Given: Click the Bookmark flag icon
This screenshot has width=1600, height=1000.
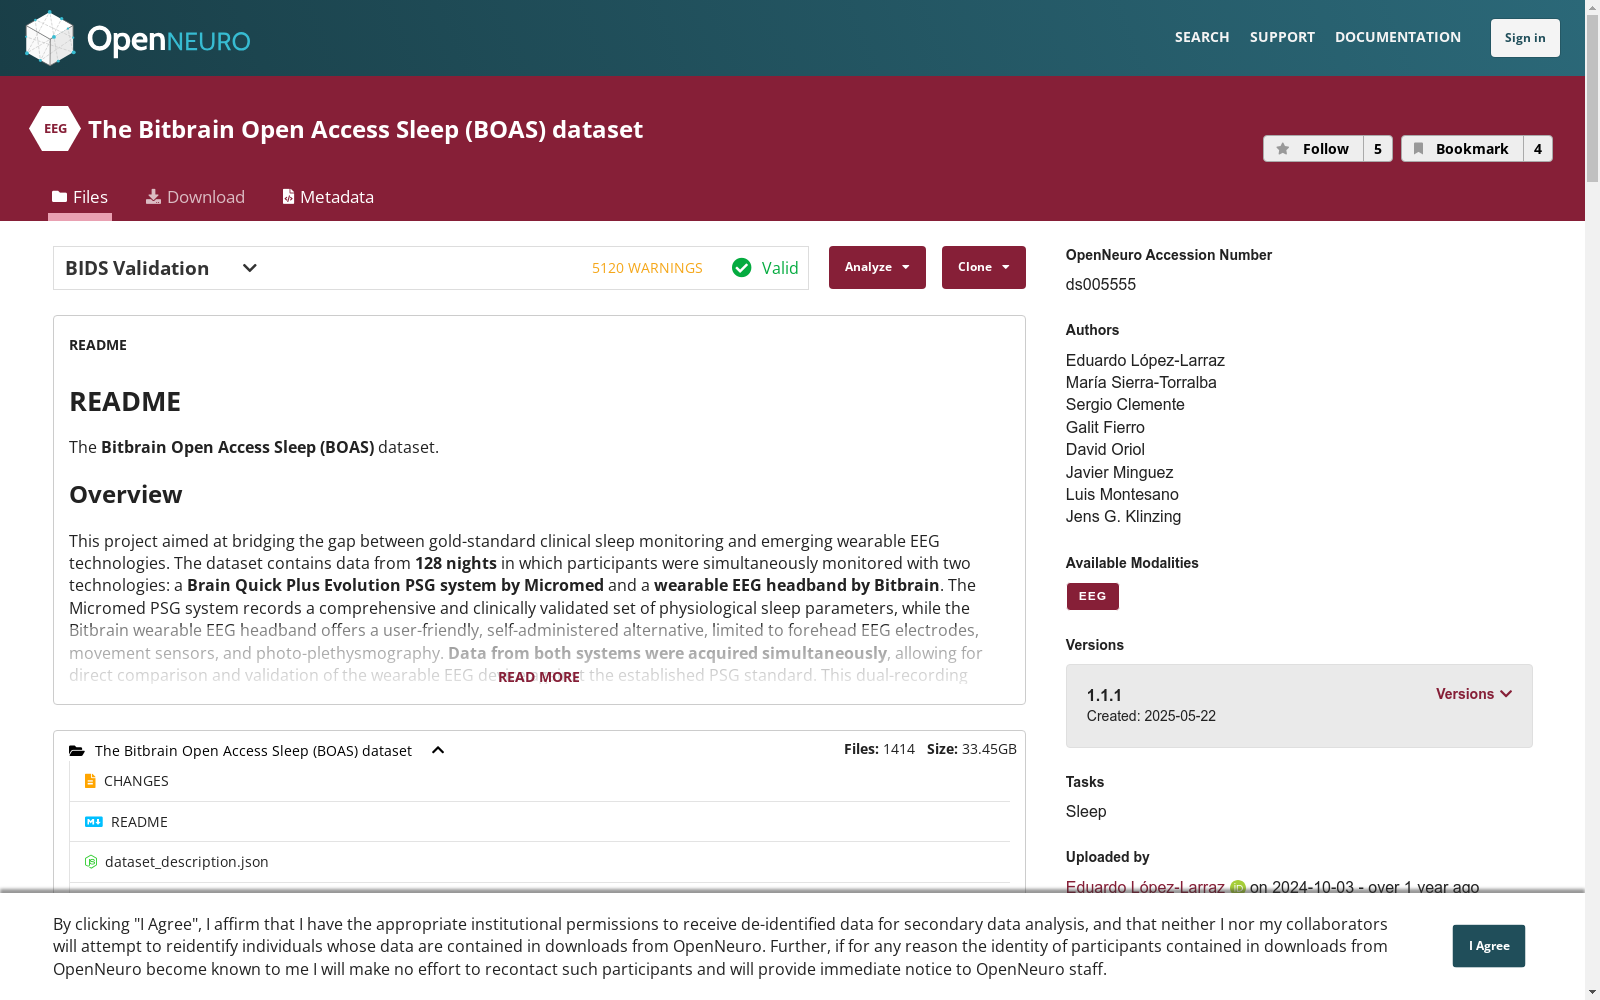Looking at the screenshot, I should (1418, 149).
